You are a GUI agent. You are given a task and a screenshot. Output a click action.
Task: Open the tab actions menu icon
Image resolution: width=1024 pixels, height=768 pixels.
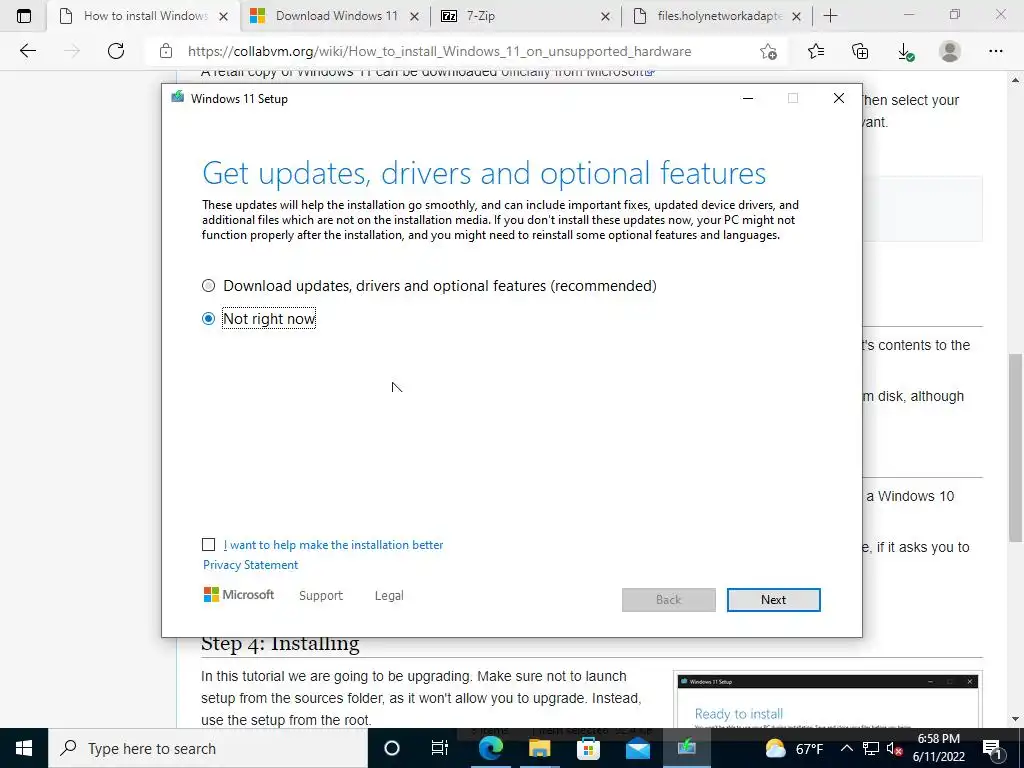tap(24, 16)
